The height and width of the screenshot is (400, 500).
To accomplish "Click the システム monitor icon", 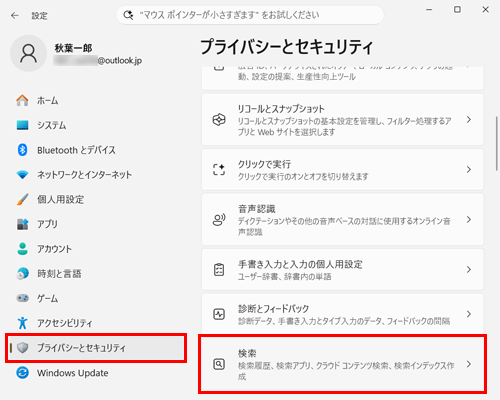I will [22, 125].
